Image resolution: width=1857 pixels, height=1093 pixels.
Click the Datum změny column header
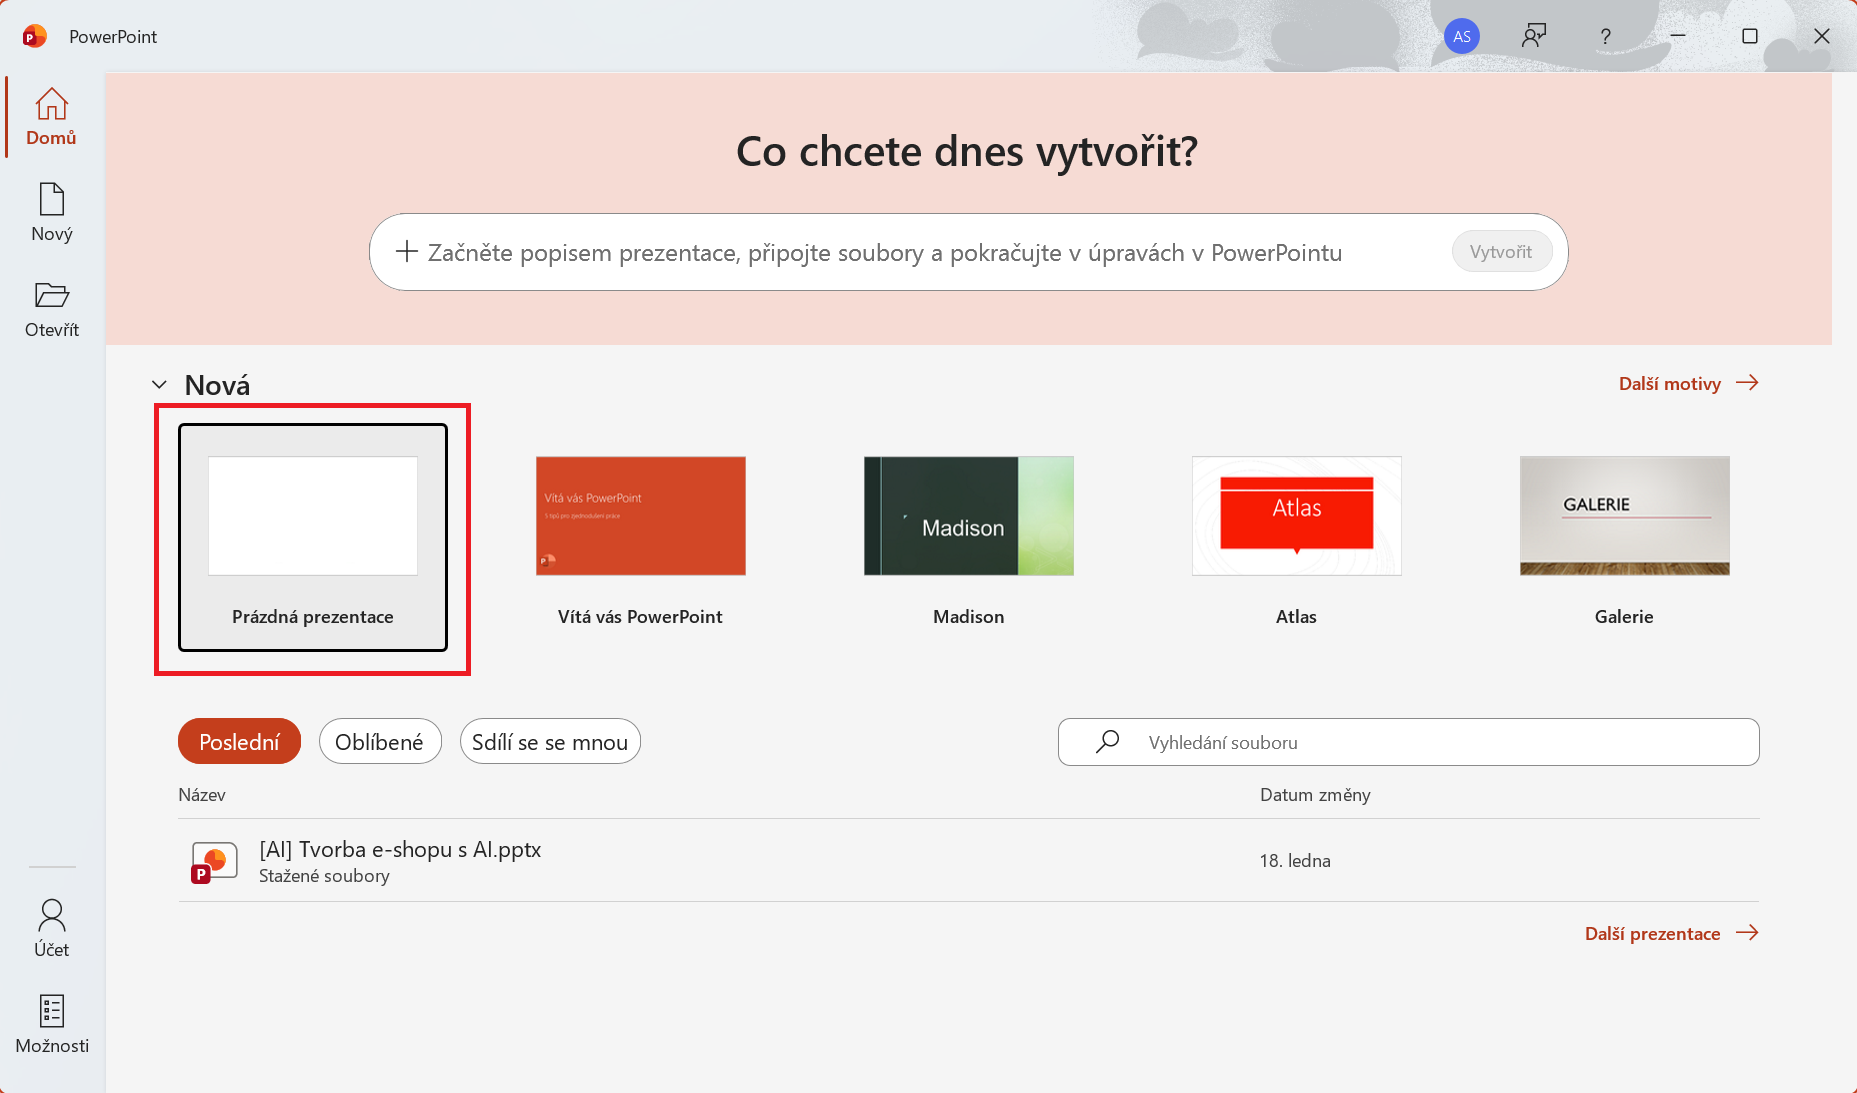click(x=1315, y=795)
